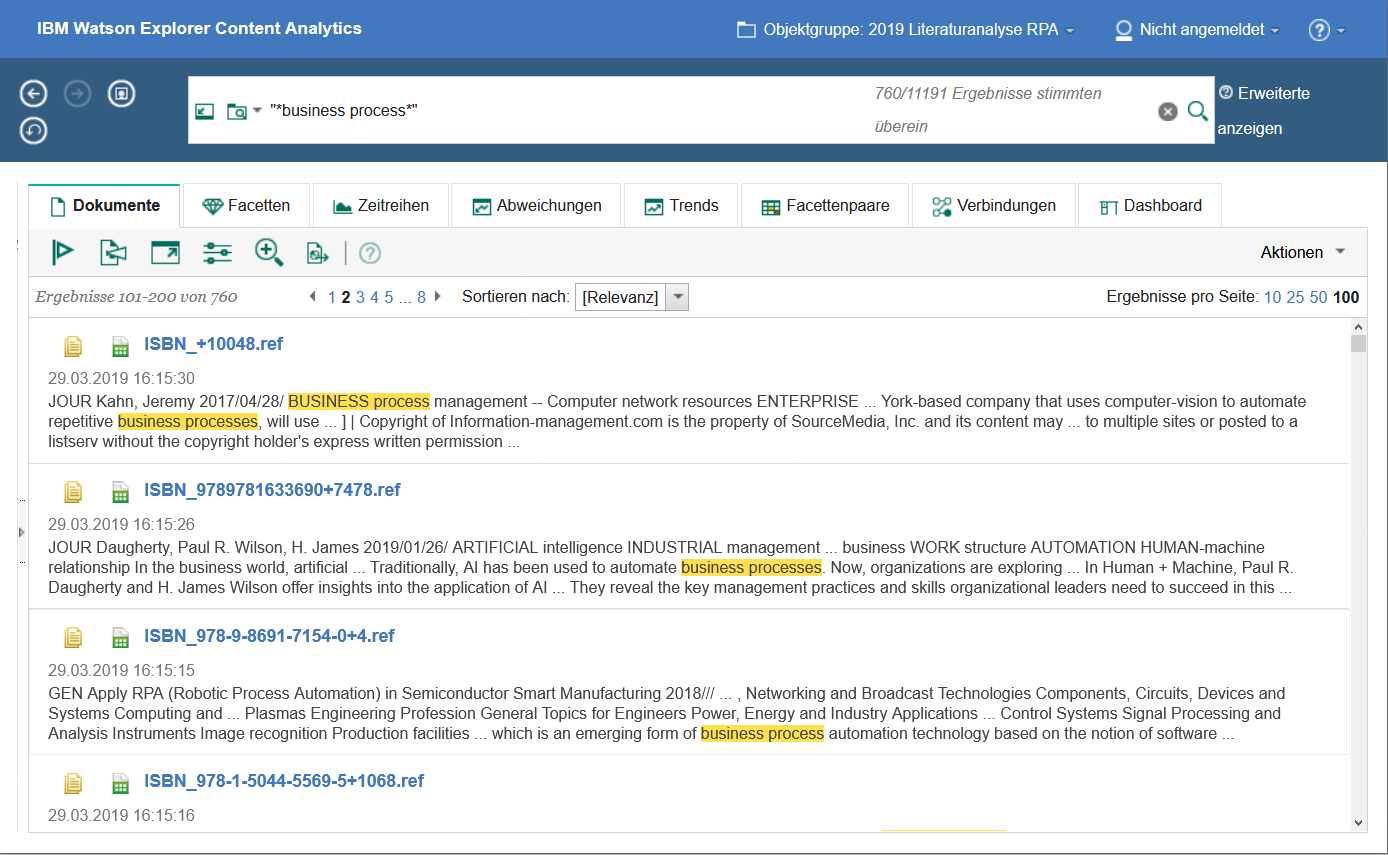Screen dimensions: 1388x855
Task: Open the Dashboard tab
Action: tap(1150, 205)
